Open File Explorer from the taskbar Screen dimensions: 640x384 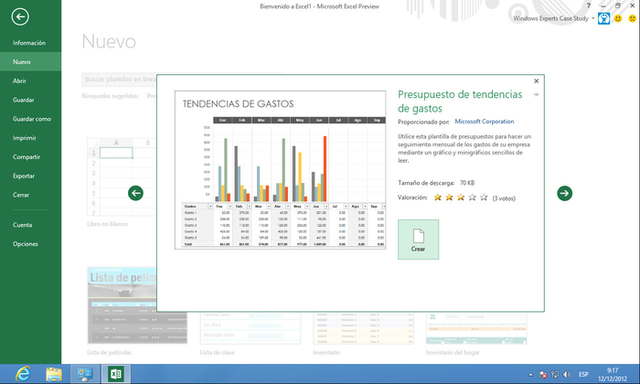click(54, 374)
